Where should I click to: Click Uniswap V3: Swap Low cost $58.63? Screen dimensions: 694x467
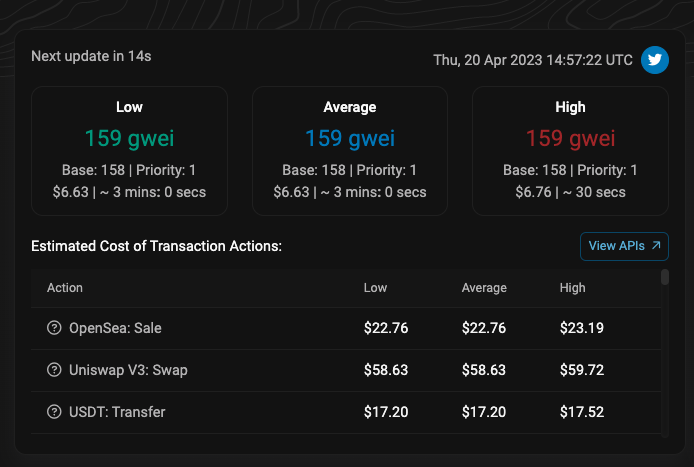(386, 370)
